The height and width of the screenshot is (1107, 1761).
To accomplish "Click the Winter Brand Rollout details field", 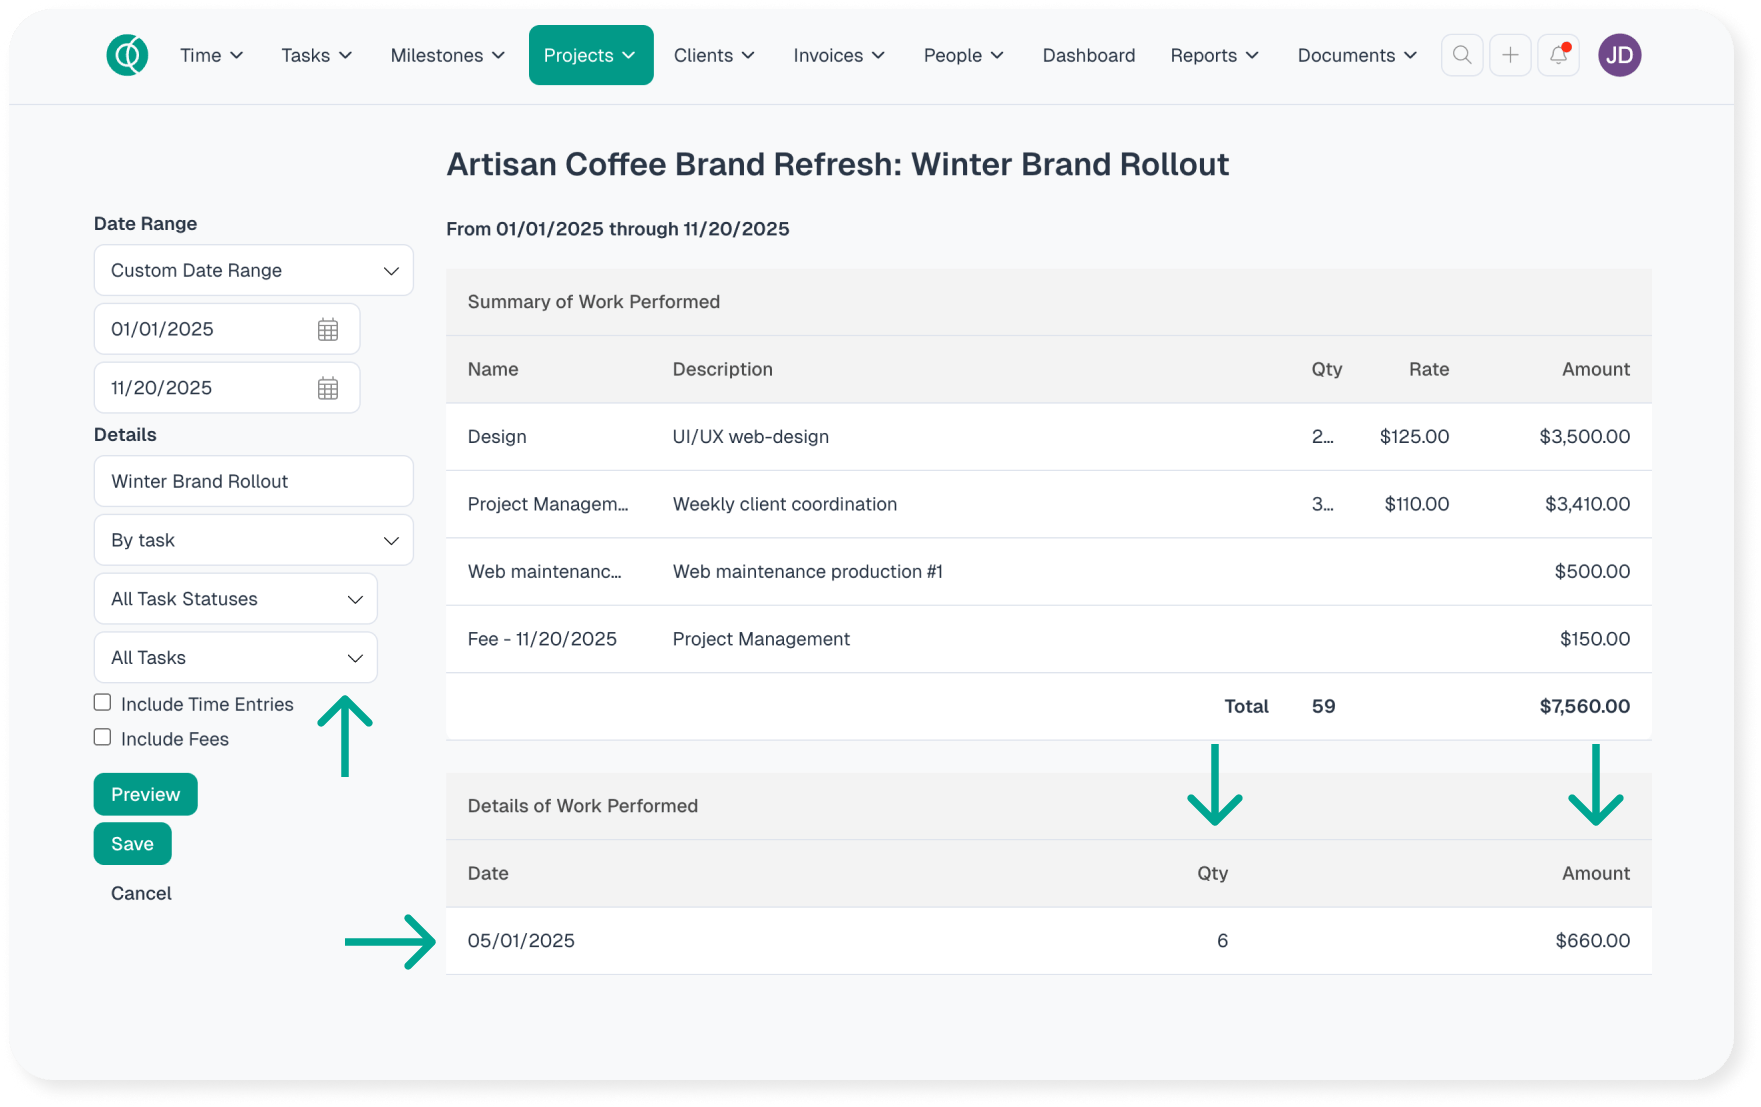I will (x=254, y=482).
